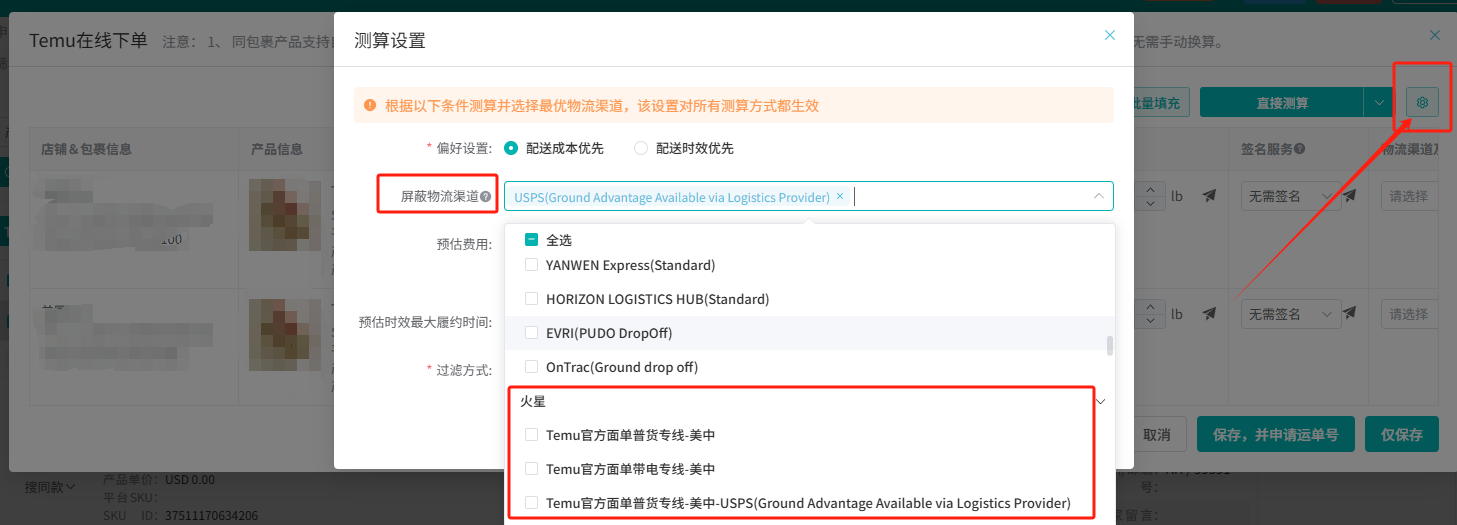Toggle the 全选 checkbox

click(x=532, y=240)
